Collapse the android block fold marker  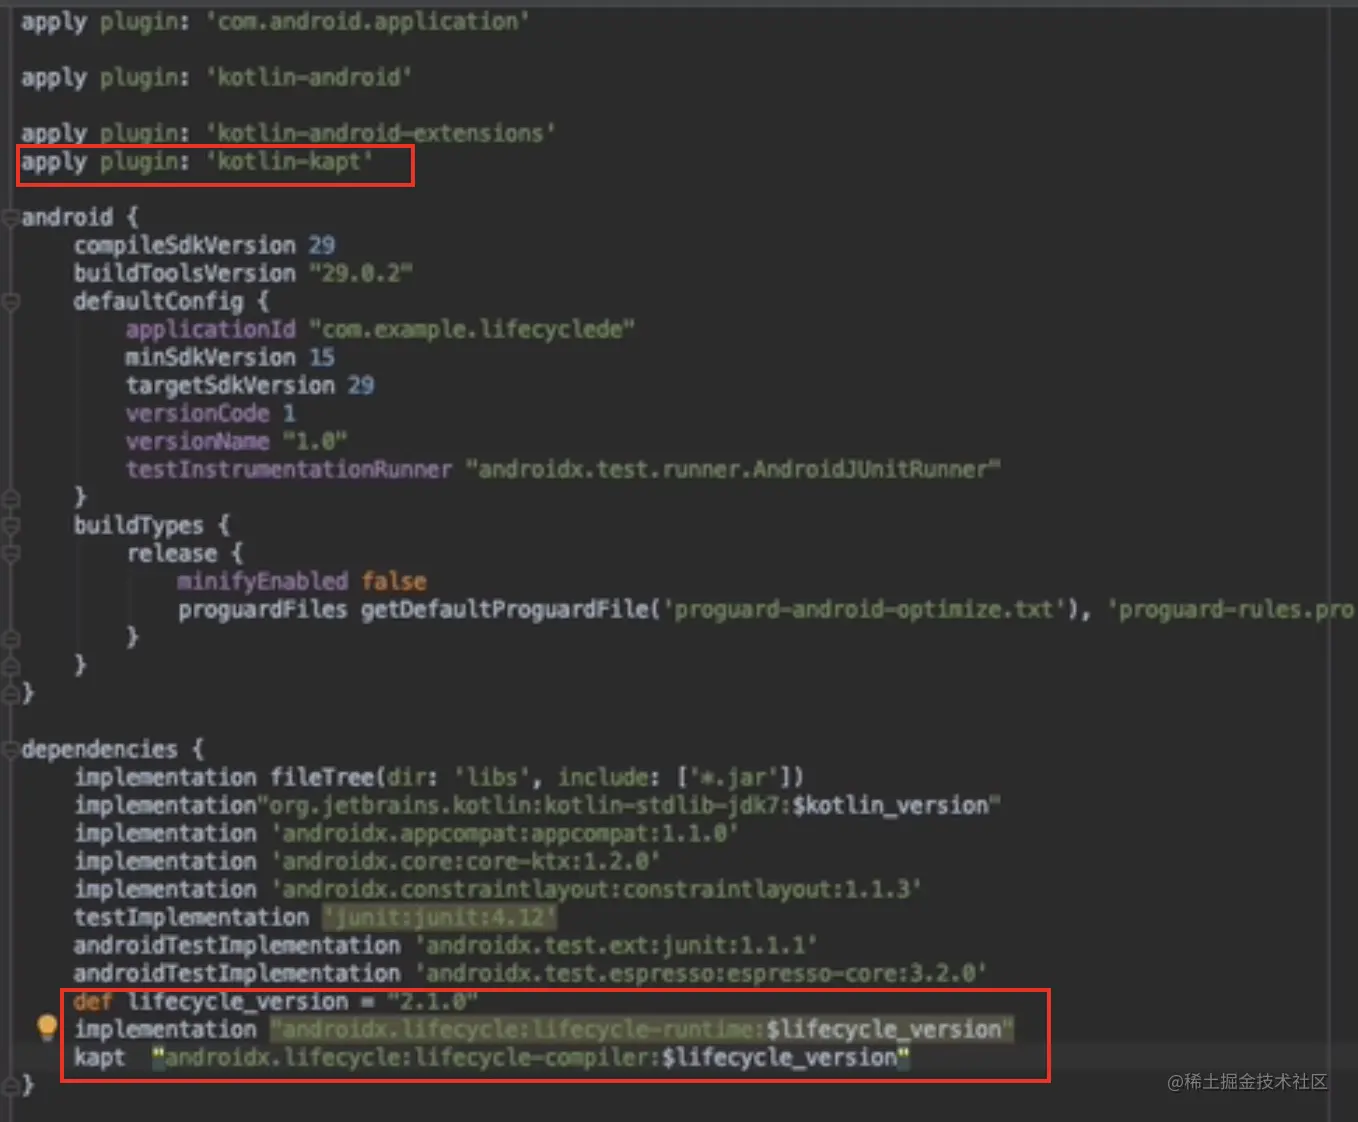10,217
